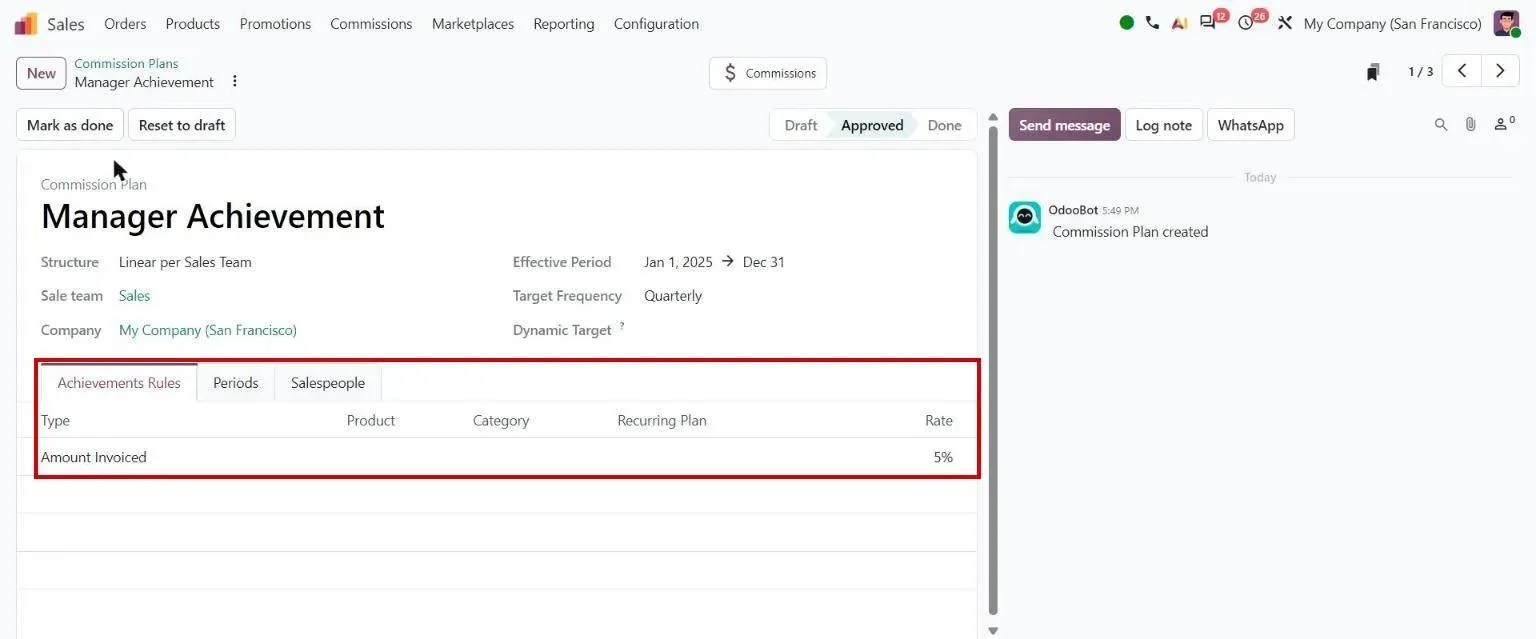This screenshot has width=1536, height=639.
Task: Go to the previous record arrow
Action: 1461,71
